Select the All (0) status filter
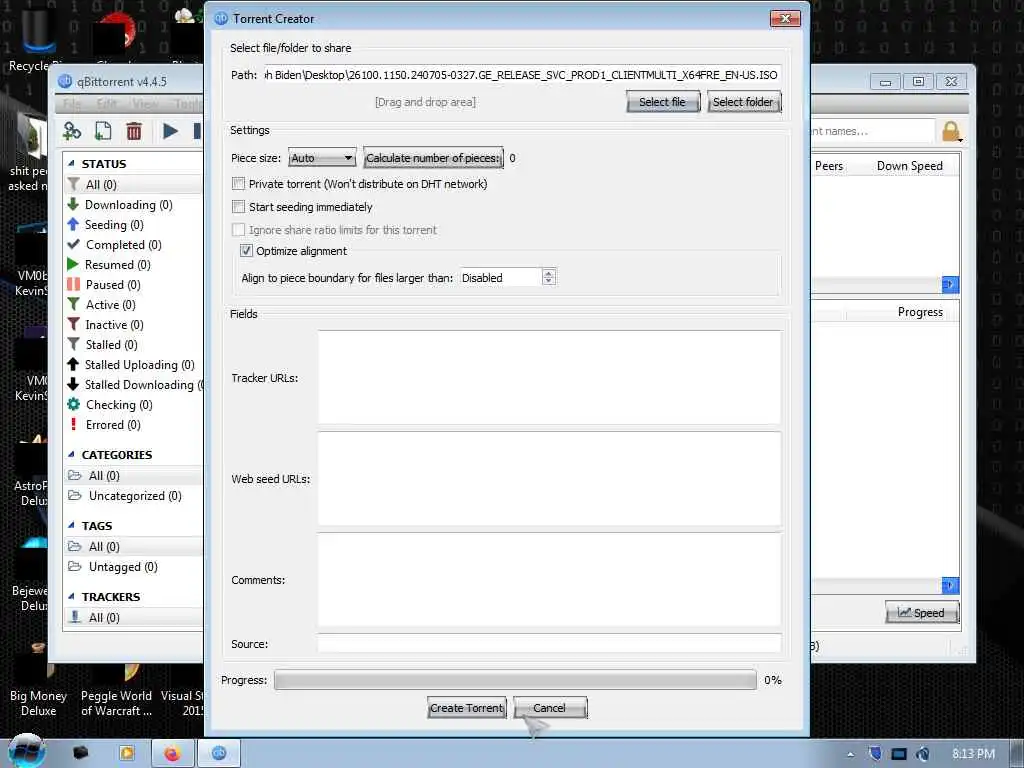 tap(133, 185)
